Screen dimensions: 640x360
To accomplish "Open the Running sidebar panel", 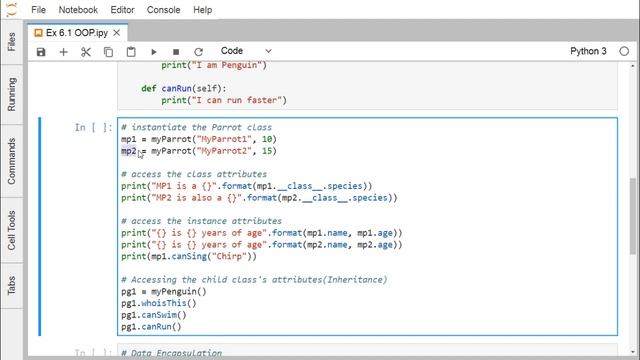I will pyautogui.click(x=11, y=94).
